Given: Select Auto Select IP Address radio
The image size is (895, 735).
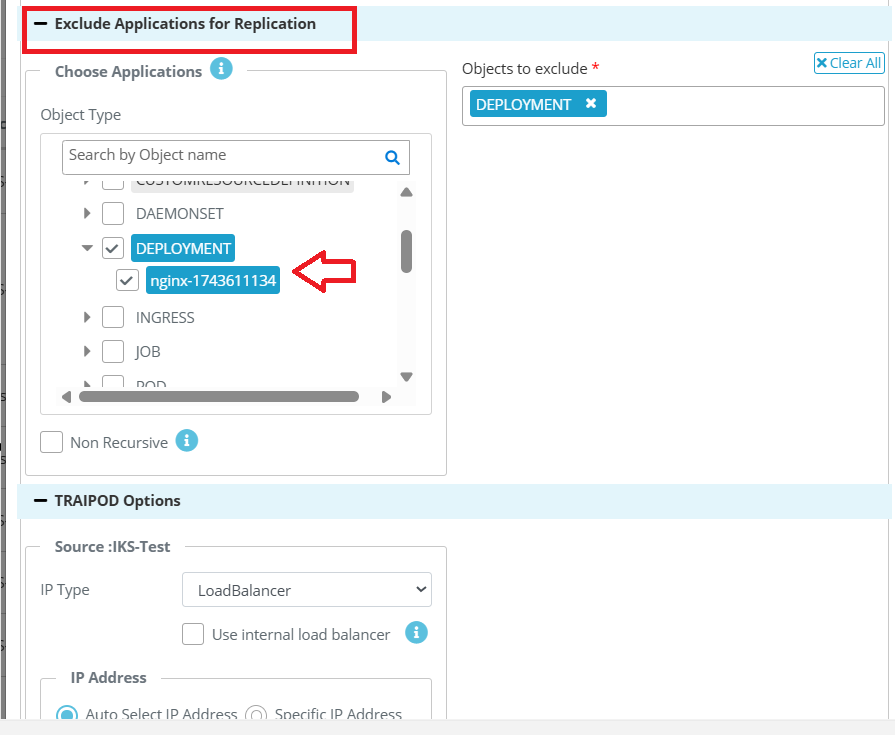Looking at the screenshot, I should pos(67,714).
